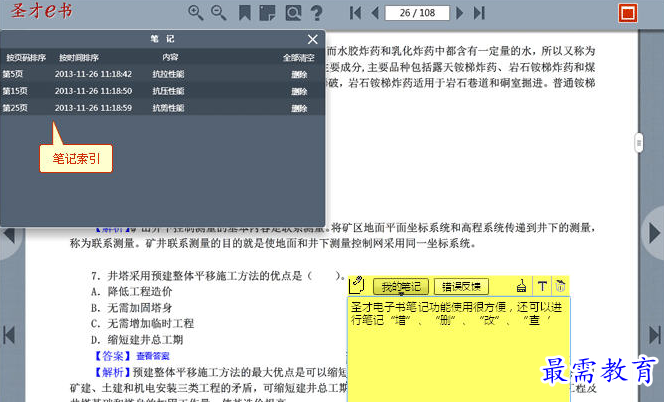Sort notes by time with 按时间排序
The image size is (664, 402).
[79, 58]
